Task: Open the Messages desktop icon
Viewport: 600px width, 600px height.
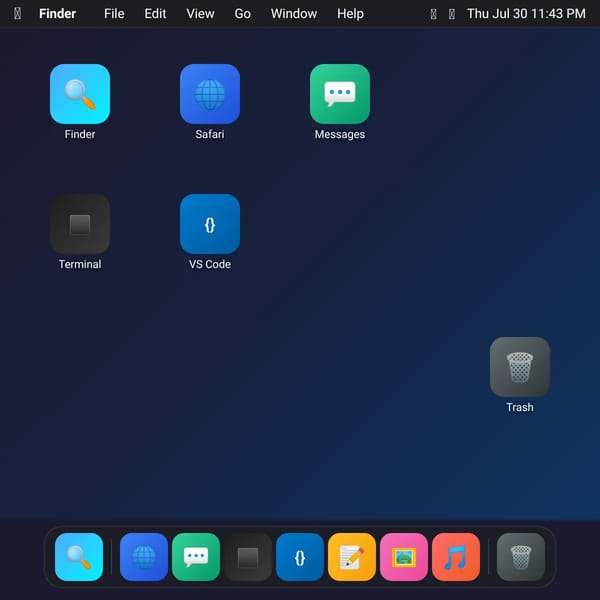Action: tap(340, 94)
